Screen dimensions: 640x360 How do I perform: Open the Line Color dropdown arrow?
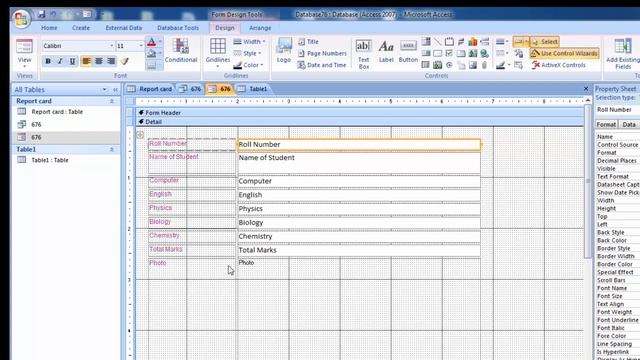[509, 65]
